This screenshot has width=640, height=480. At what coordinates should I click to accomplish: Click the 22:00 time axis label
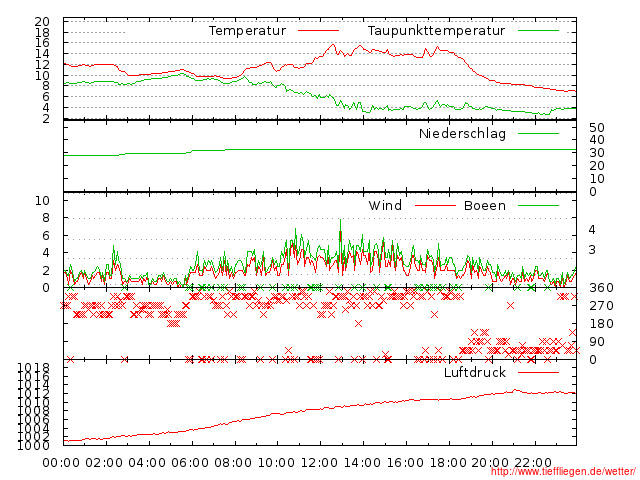[533, 462]
